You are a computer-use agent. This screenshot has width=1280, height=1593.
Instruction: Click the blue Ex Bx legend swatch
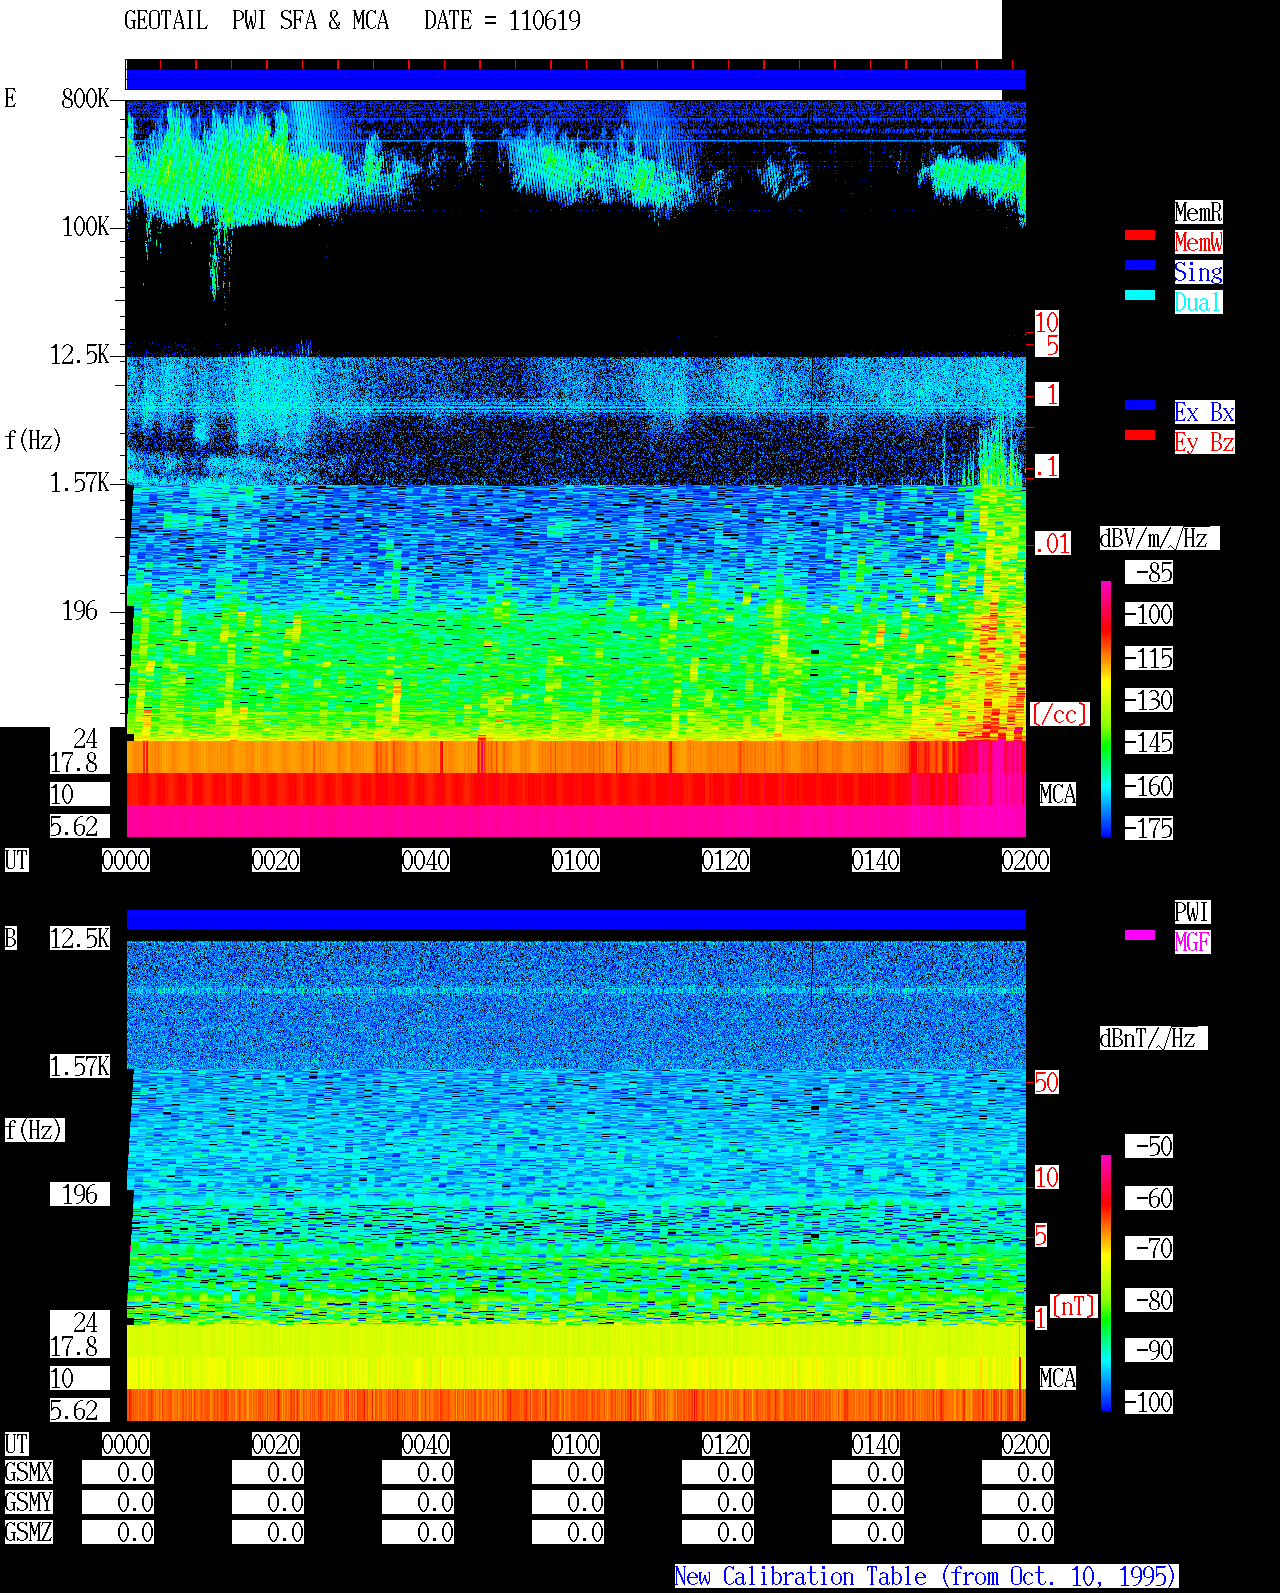tap(1140, 405)
